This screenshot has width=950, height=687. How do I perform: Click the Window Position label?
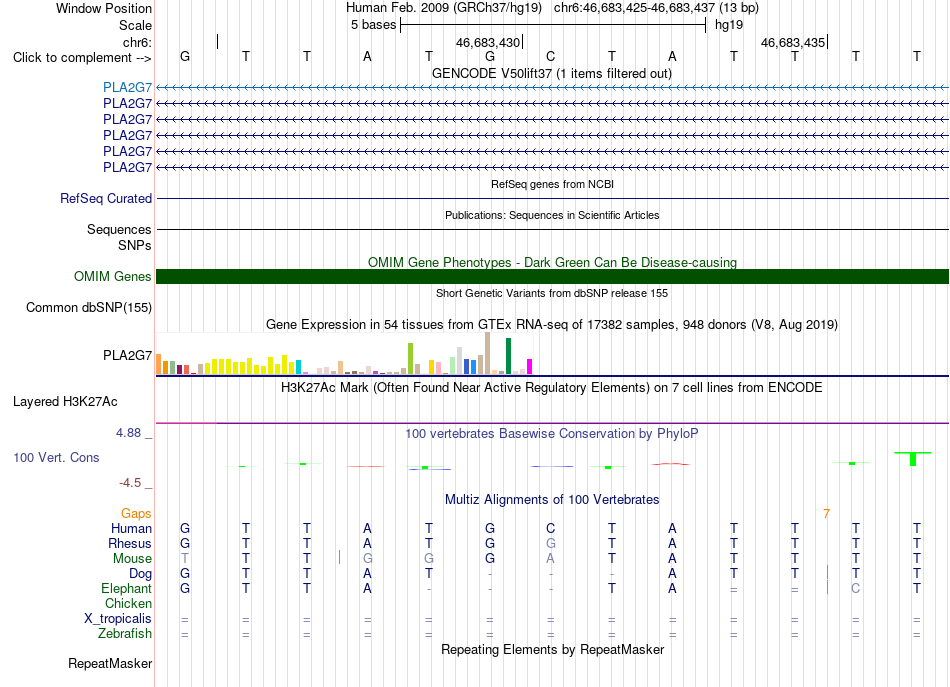pyautogui.click(x=104, y=8)
